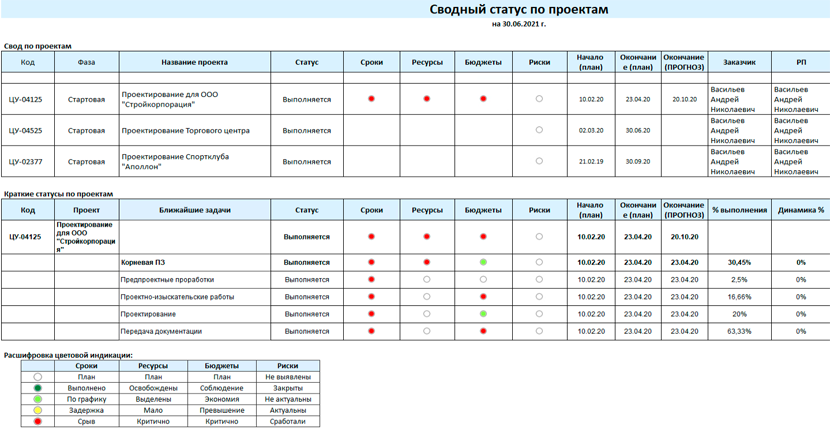Click legend yellow circle beside Задержка
Screen dimensions: 830x430
coord(38,410)
